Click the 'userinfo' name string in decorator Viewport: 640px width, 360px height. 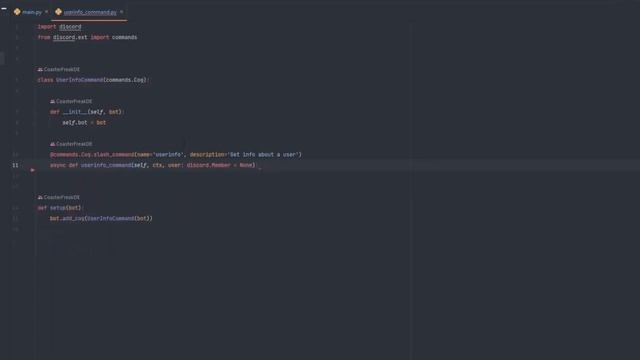pyautogui.click(x=167, y=155)
